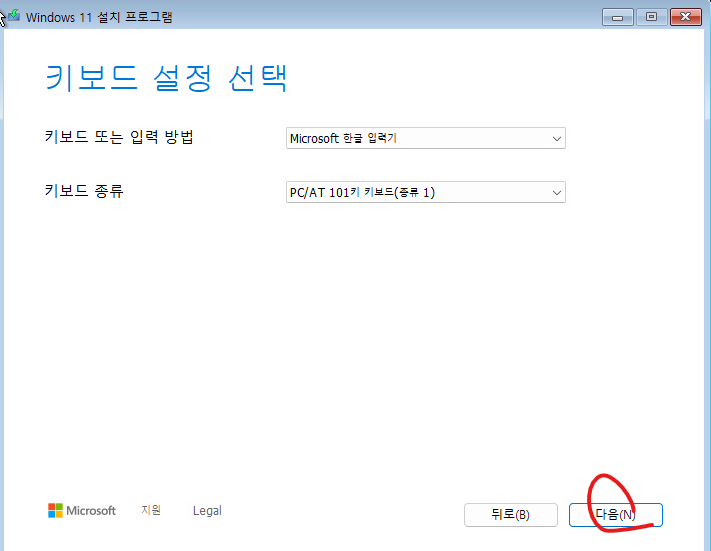Click the 키보드 설정 선택 heading

point(166,78)
